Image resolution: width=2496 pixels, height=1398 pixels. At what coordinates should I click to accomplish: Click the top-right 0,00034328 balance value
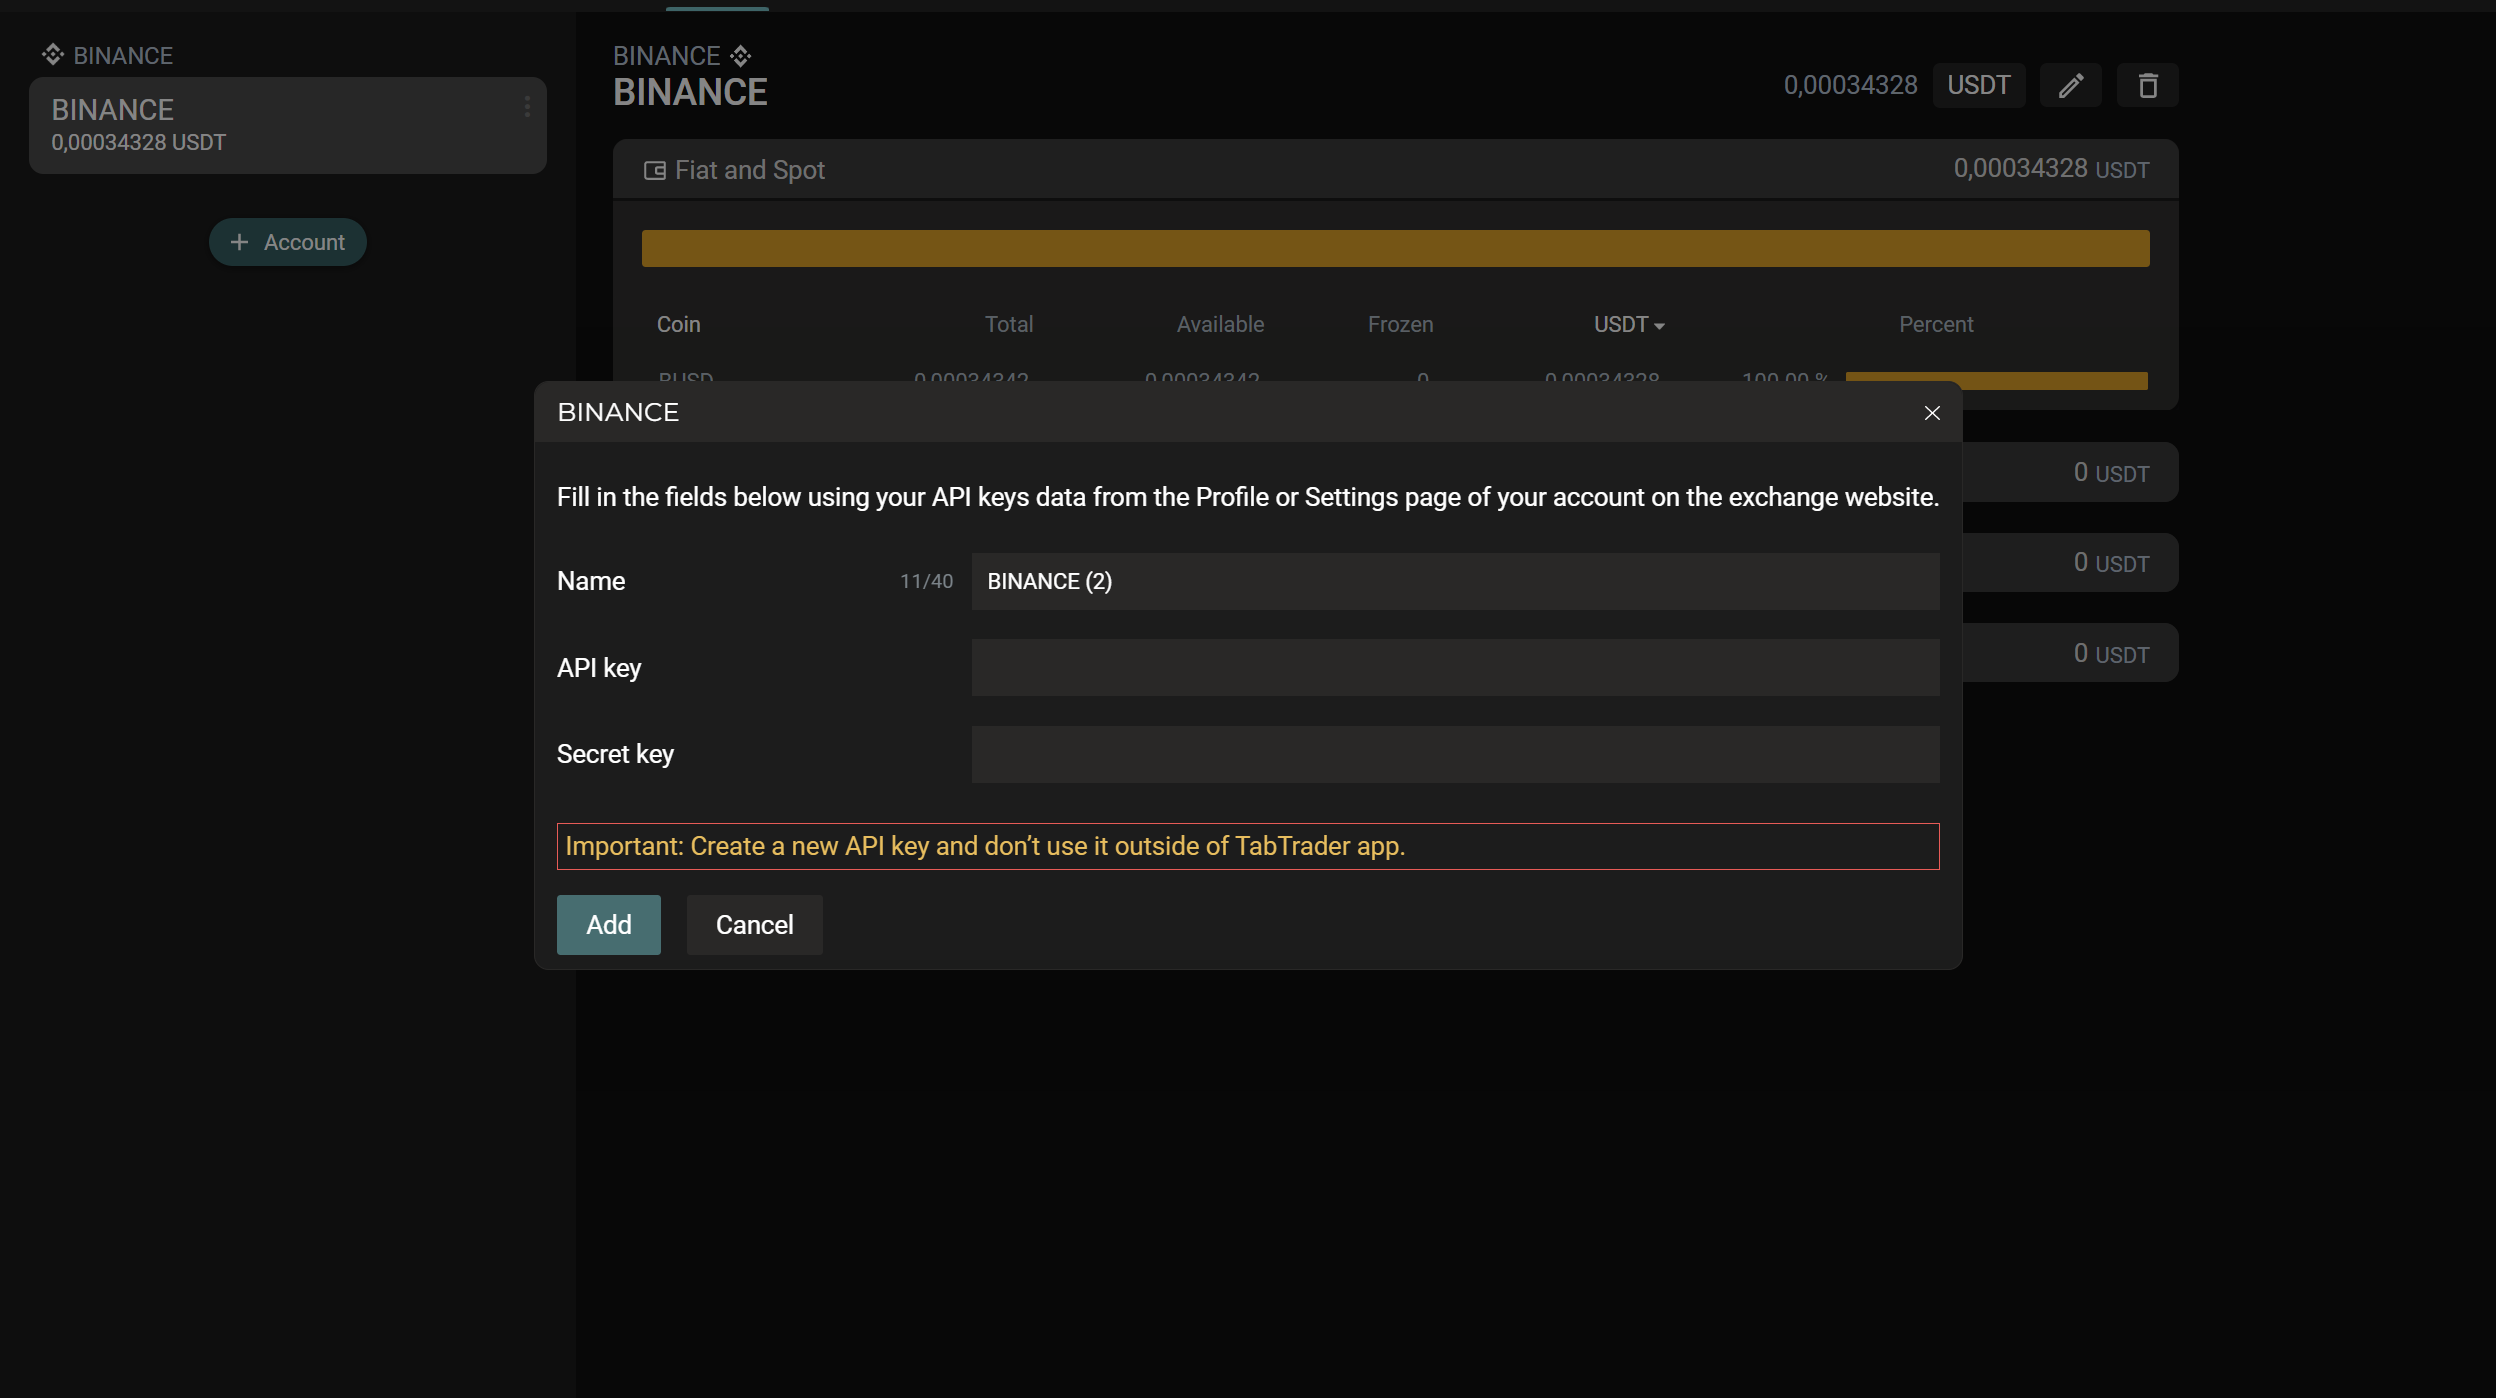coord(1851,85)
